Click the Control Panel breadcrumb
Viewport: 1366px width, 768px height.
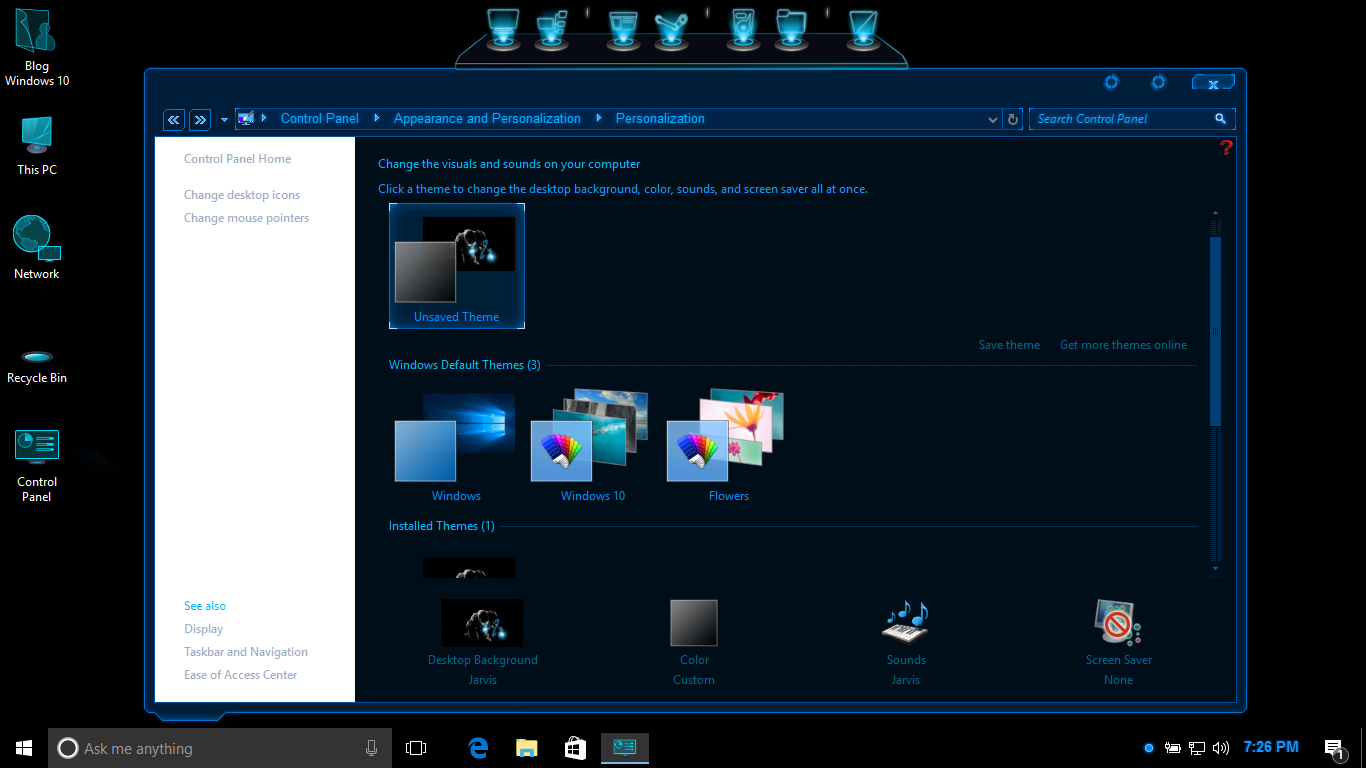click(x=320, y=118)
